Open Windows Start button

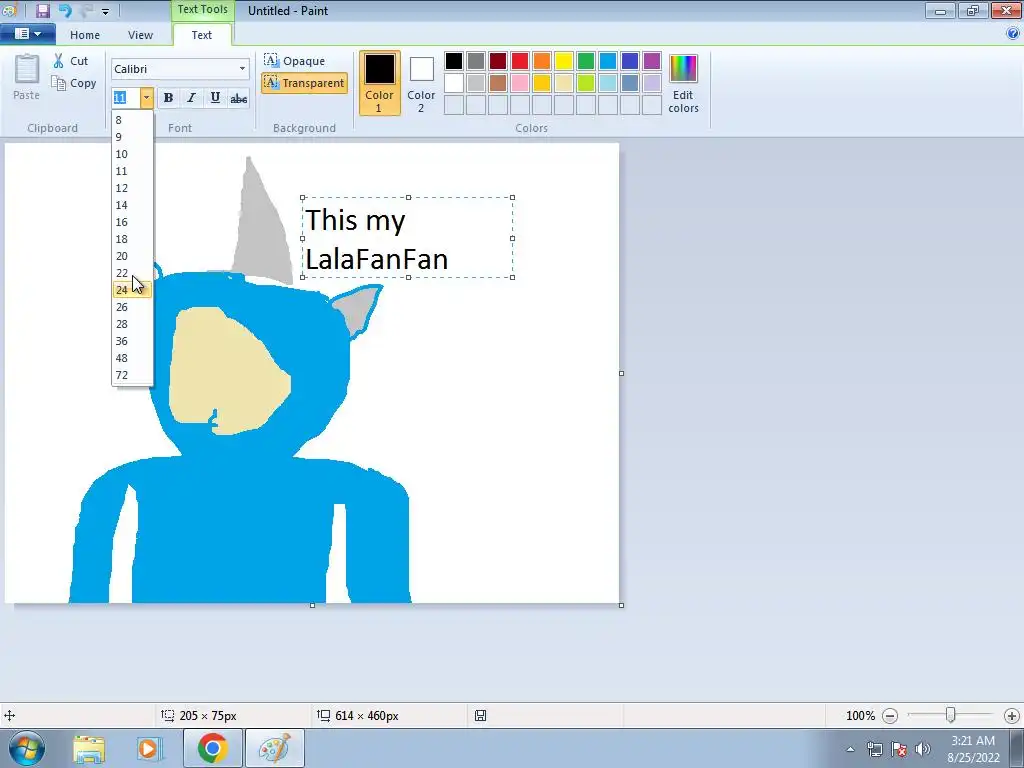click(x=27, y=748)
